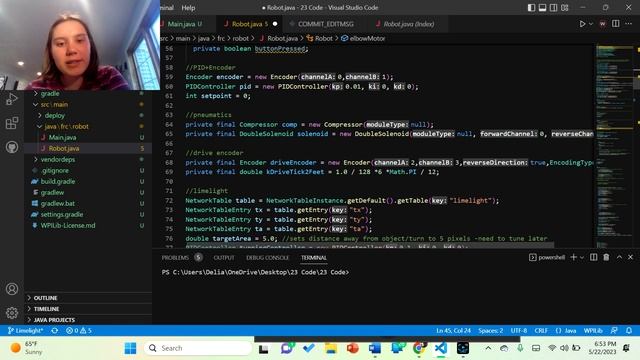Maximize the panel with up chevron
The image size is (640, 360).
619,257
